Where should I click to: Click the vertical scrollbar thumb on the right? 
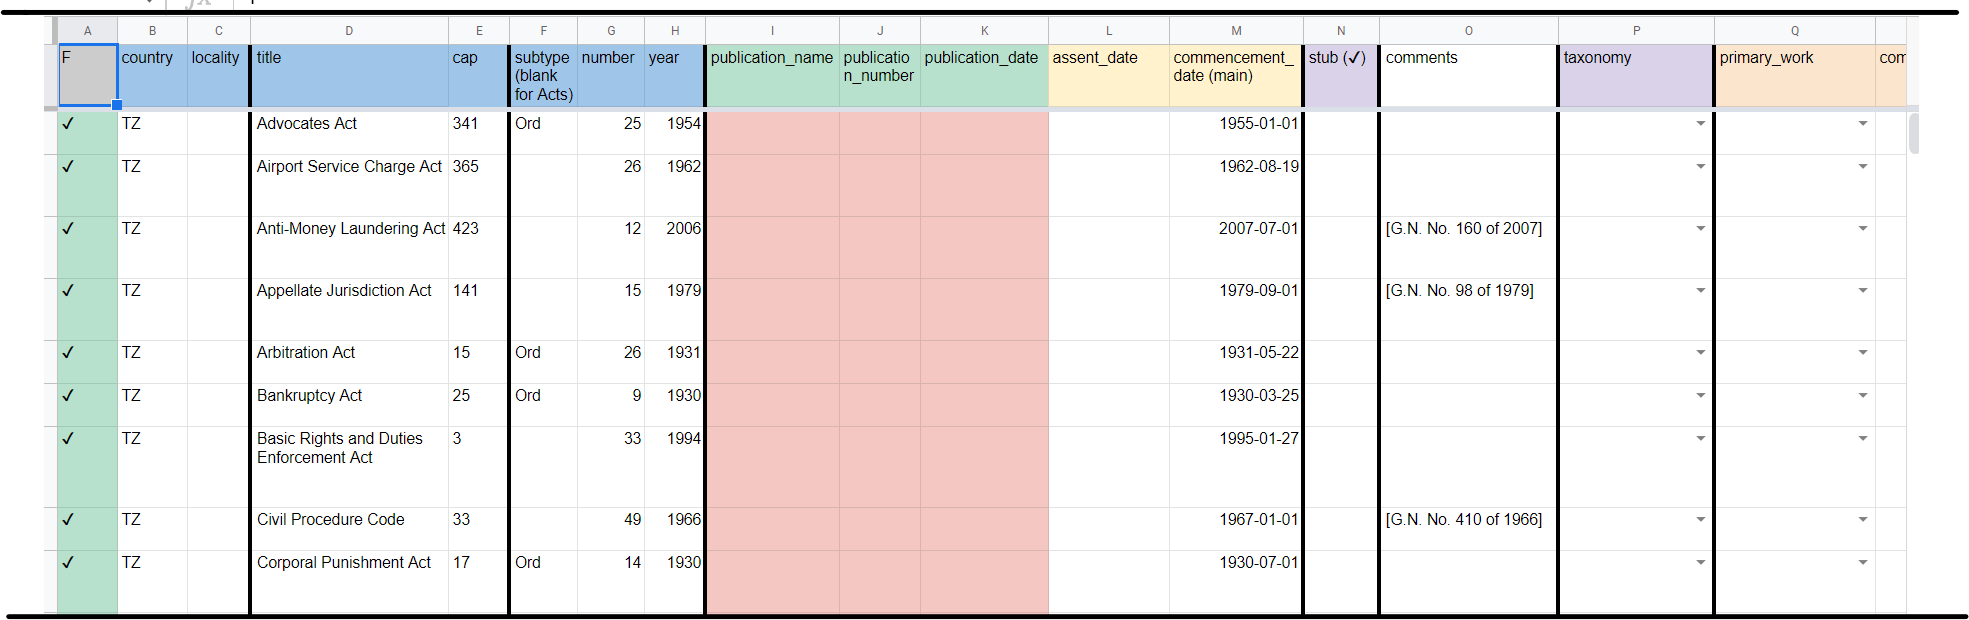[1912, 134]
